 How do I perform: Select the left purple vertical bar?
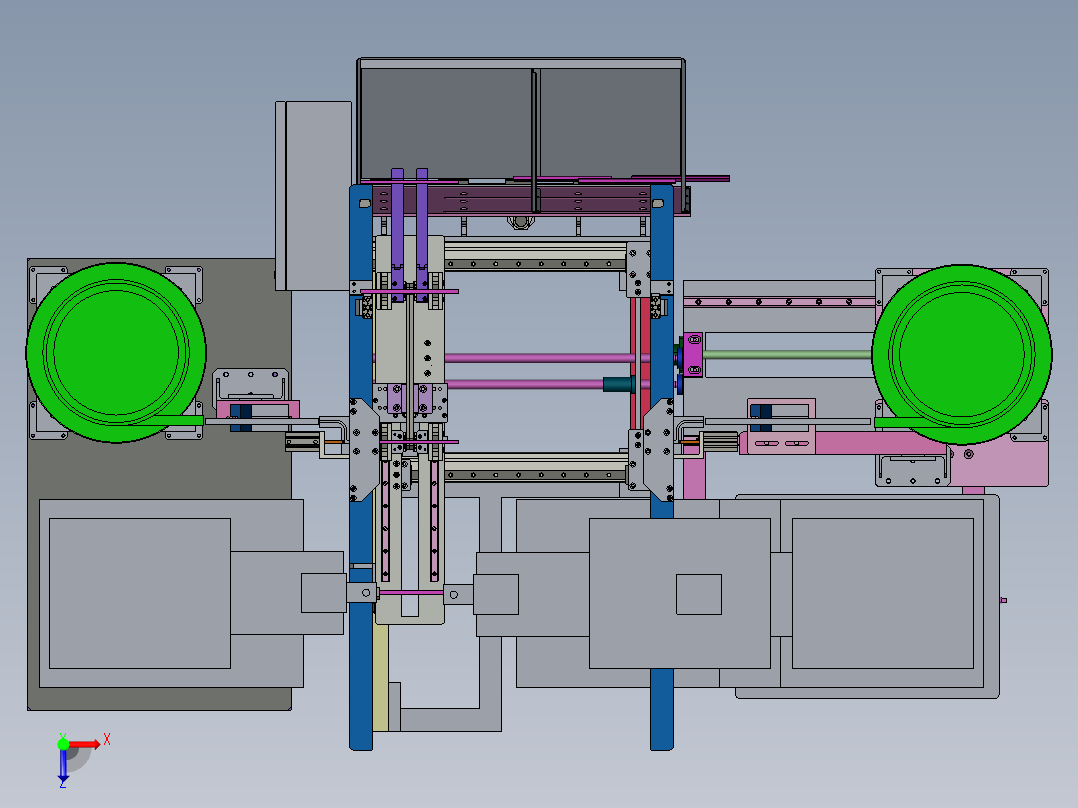tap(397, 236)
